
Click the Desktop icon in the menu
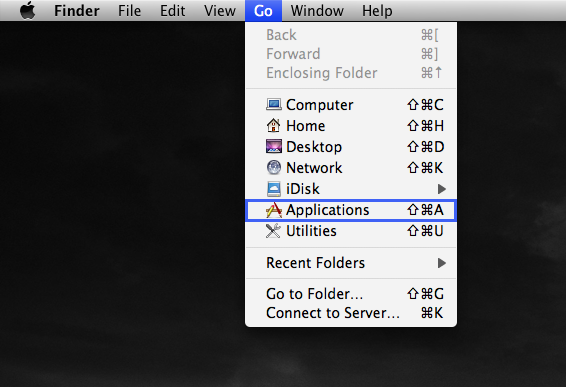coord(274,147)
